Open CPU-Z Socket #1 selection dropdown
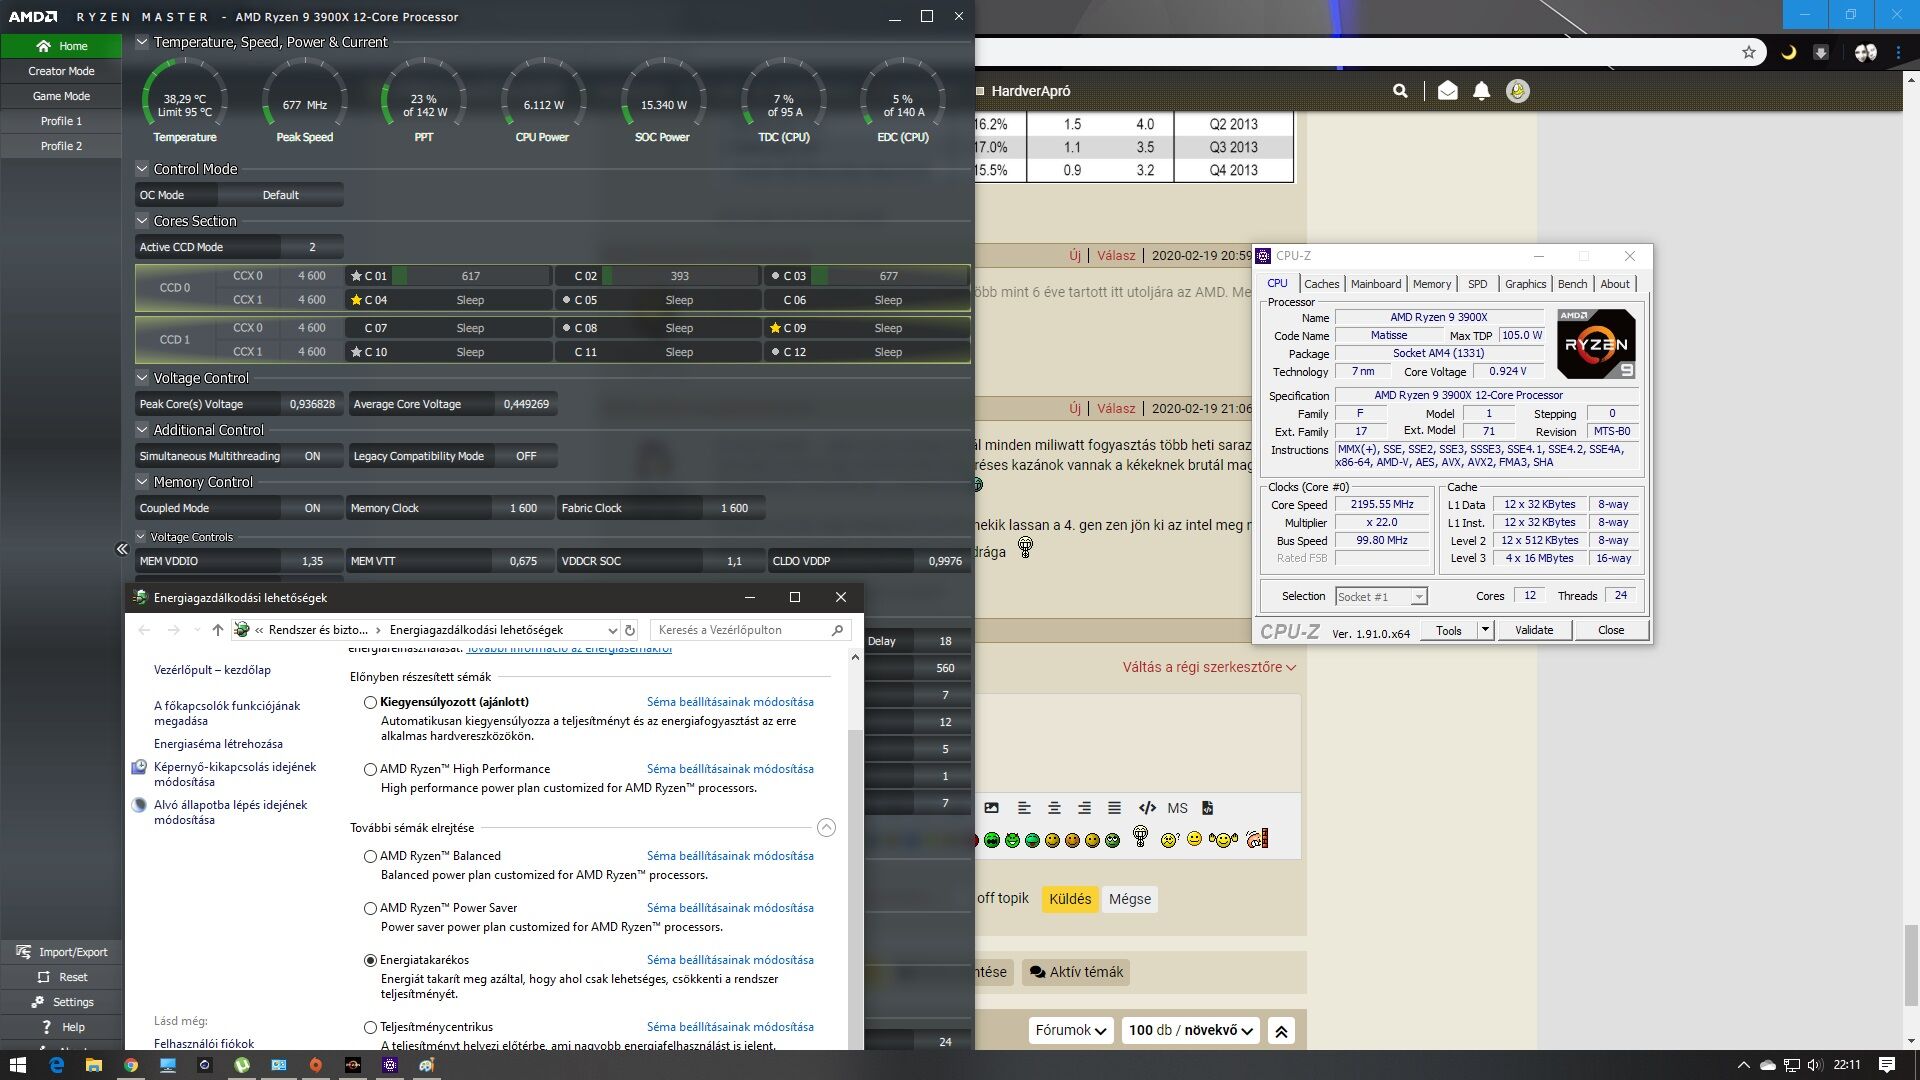Screen dimensions: 1920x1080 [1418, 597]
